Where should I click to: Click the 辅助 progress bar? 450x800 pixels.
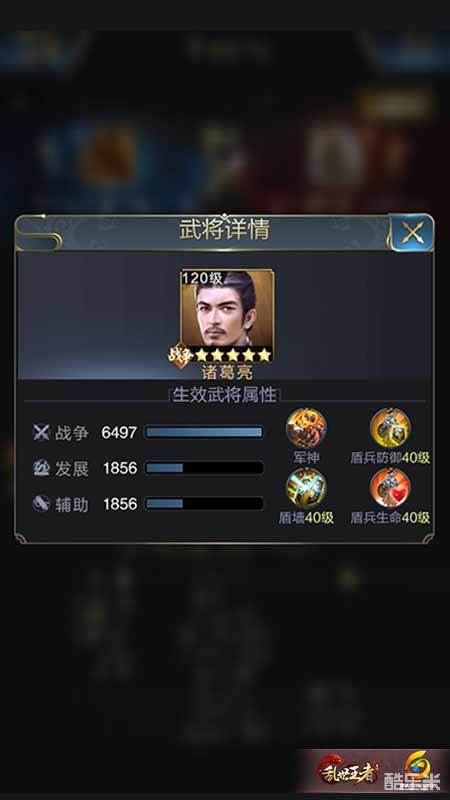[x=204, y=504]
